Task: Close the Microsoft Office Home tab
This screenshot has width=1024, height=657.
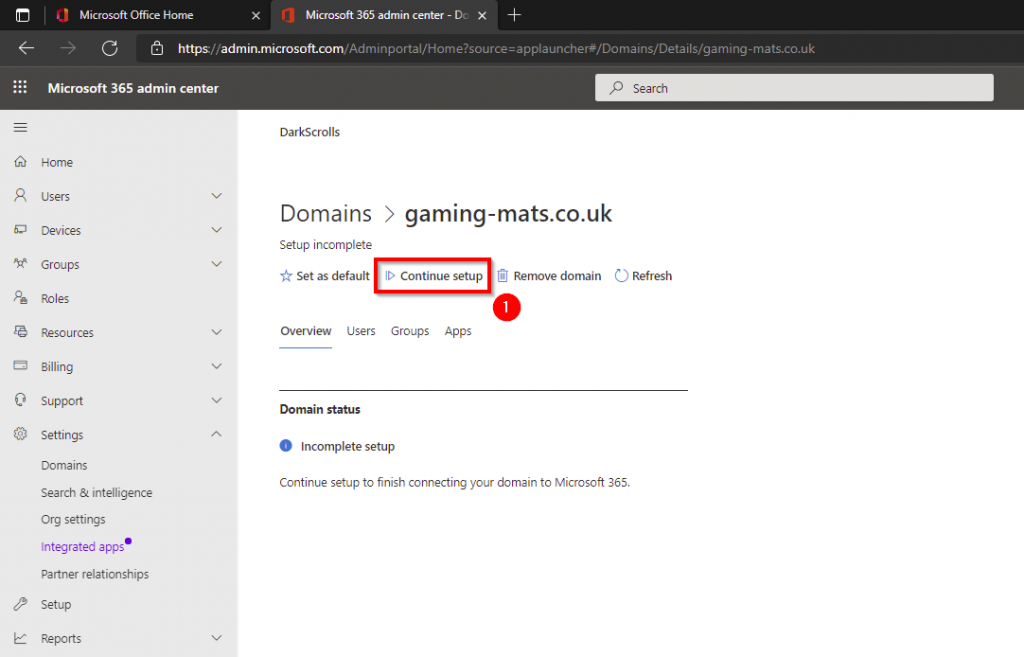Action: click(x=256, y=15)
